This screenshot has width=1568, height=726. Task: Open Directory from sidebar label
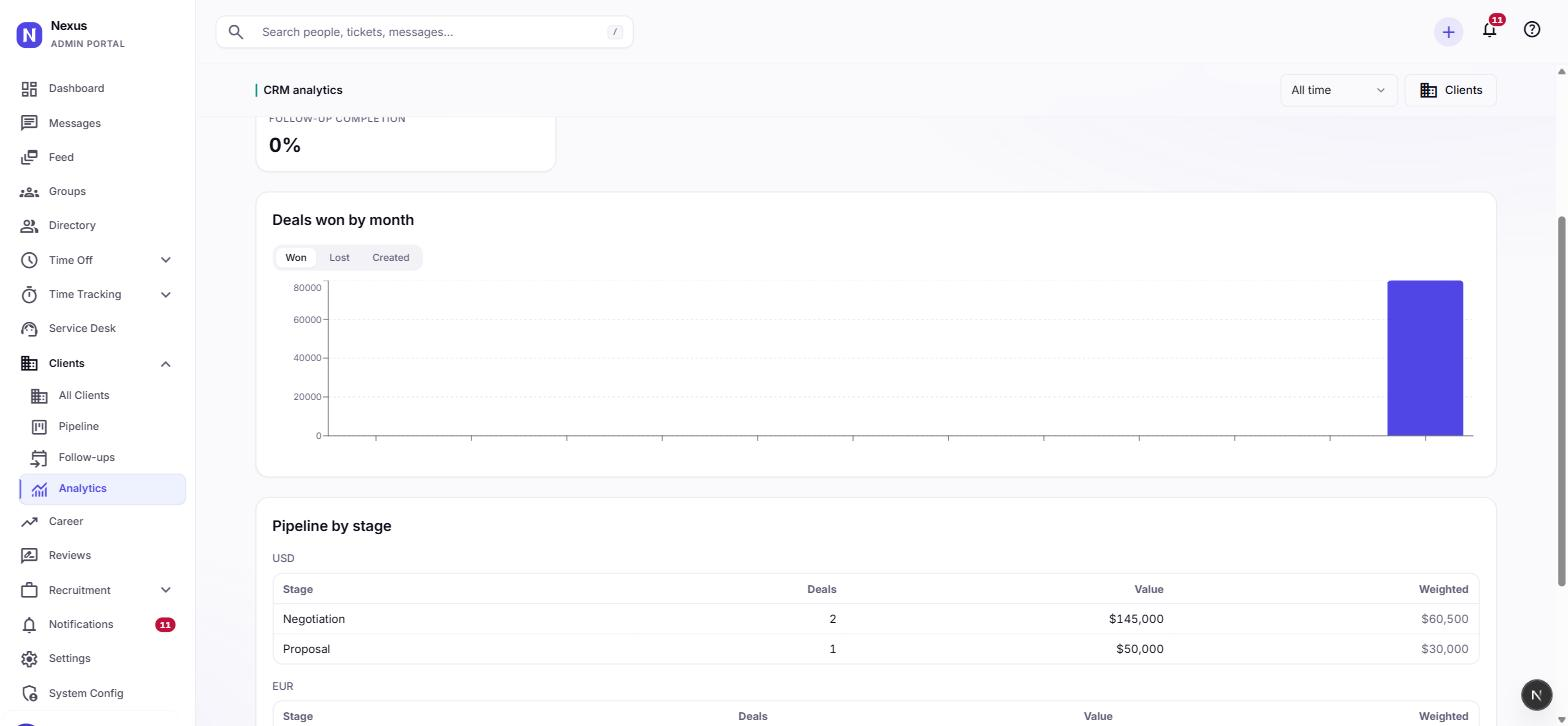click(x=72, y=225)
